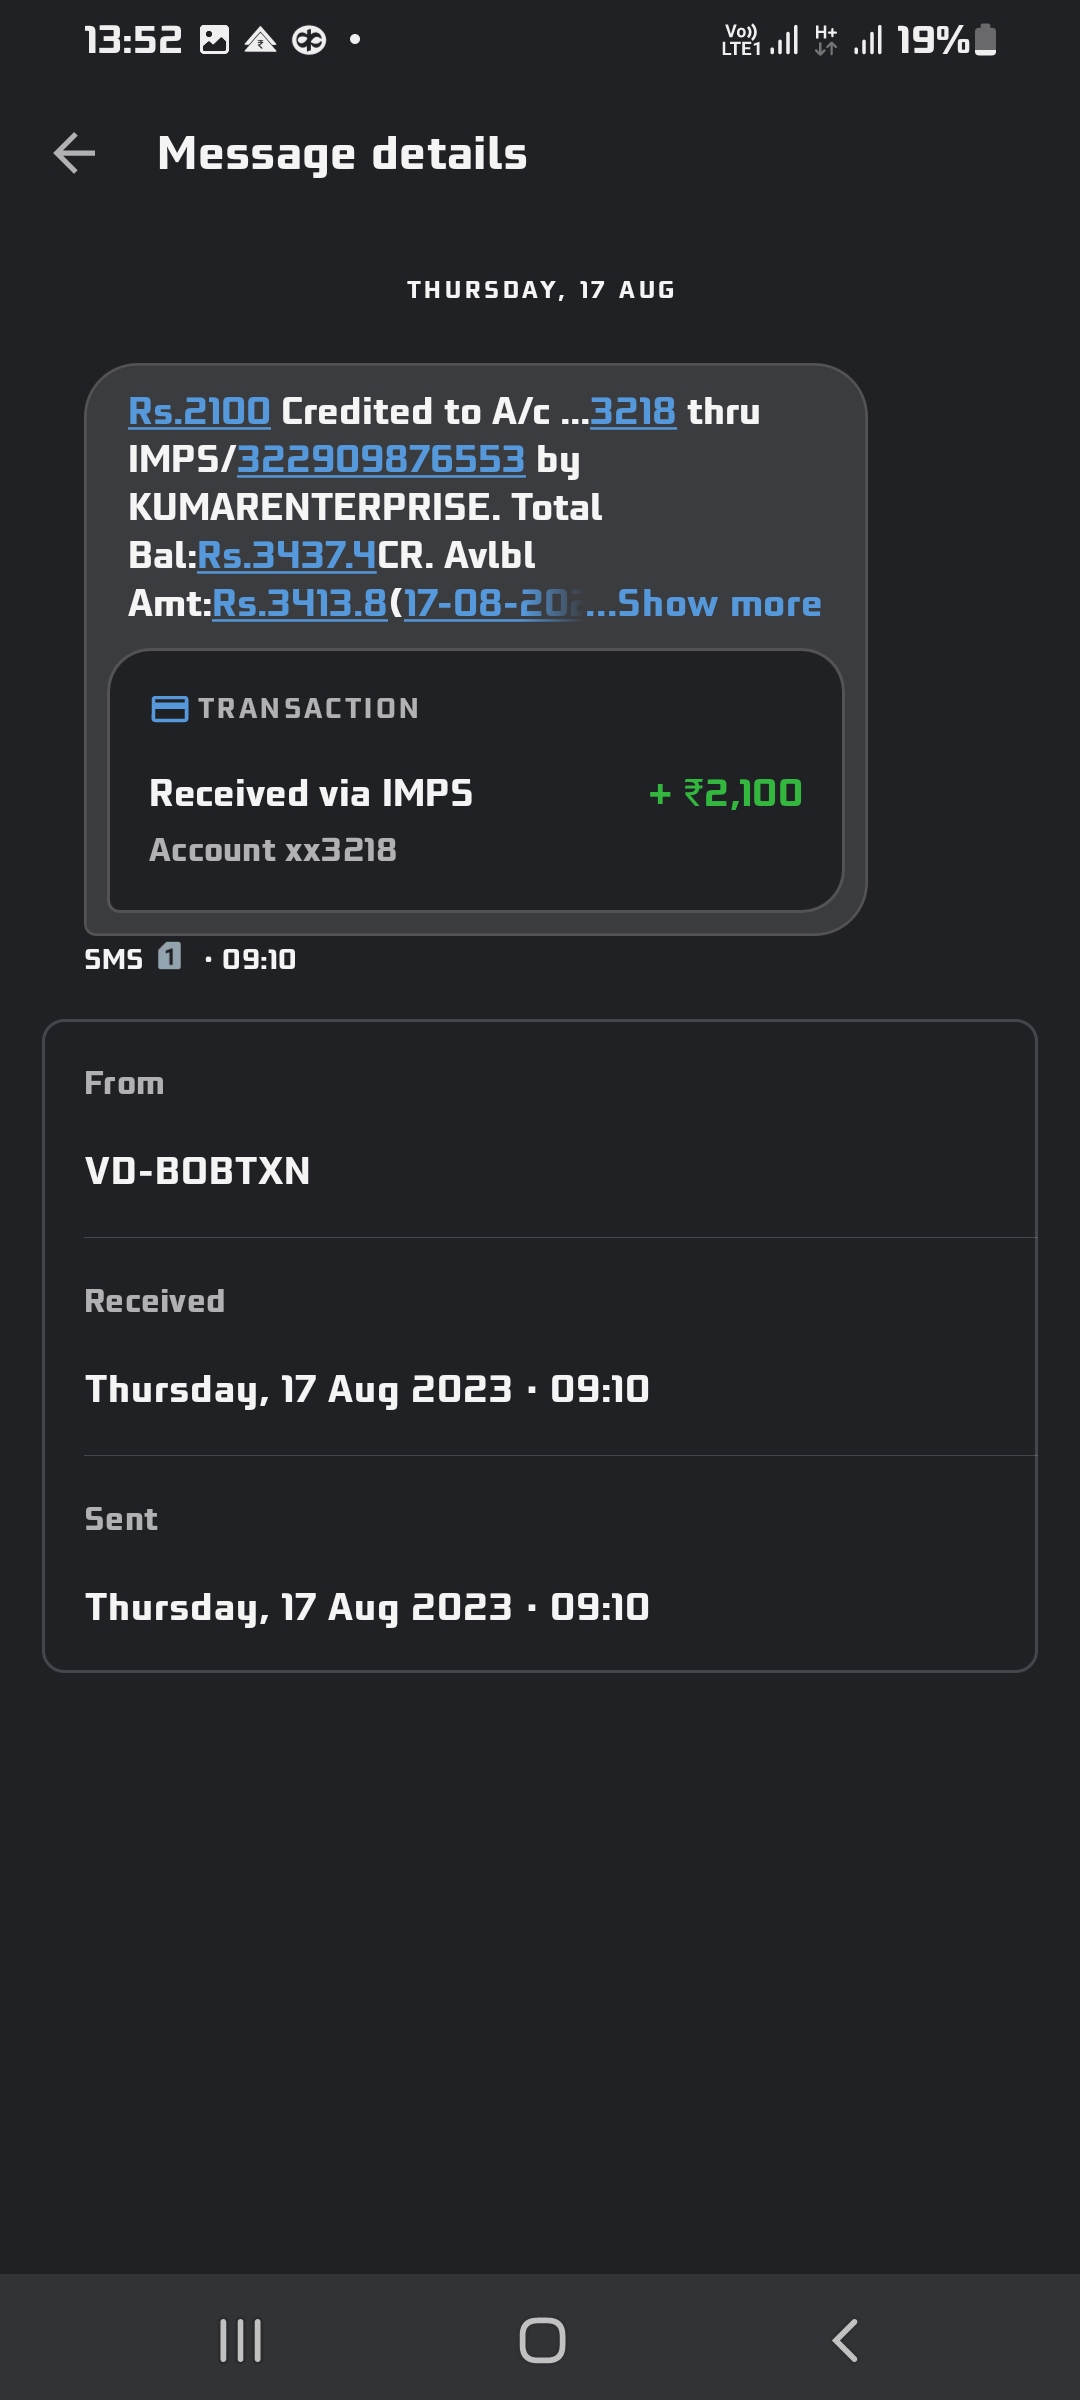The height and width of the screenshot is (2400, 1080).
Task: Tap the image notification icon
Action: [x=214, y=40]
